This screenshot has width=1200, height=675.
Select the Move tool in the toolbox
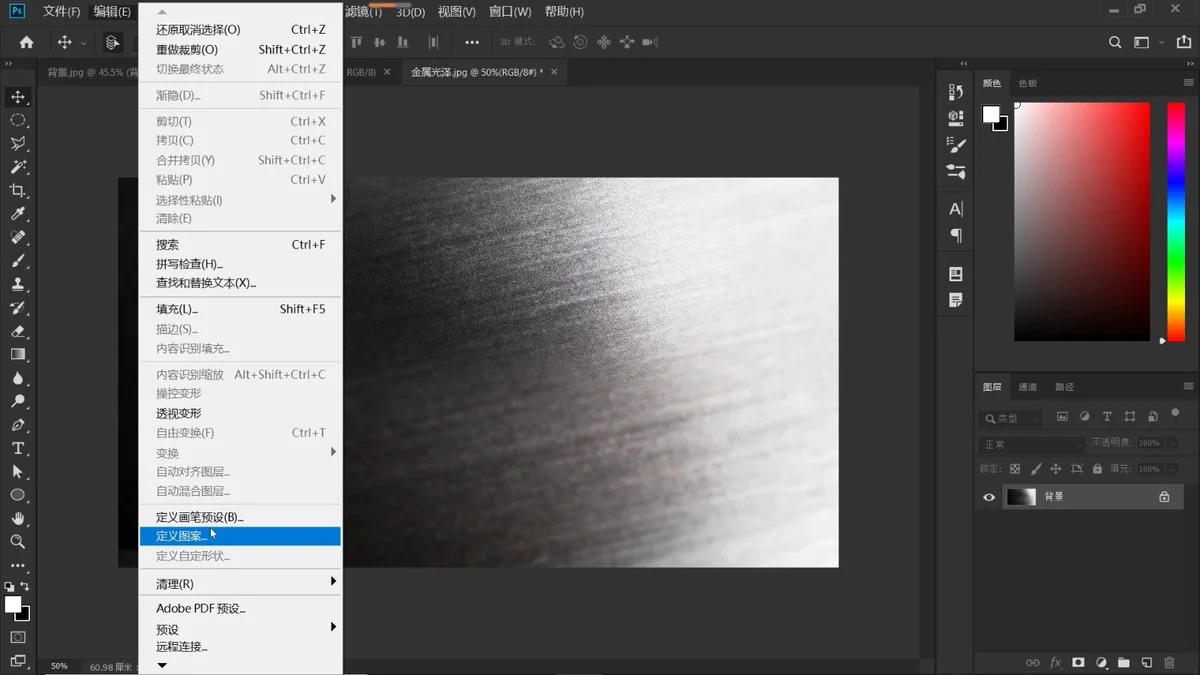click(18, 97)
